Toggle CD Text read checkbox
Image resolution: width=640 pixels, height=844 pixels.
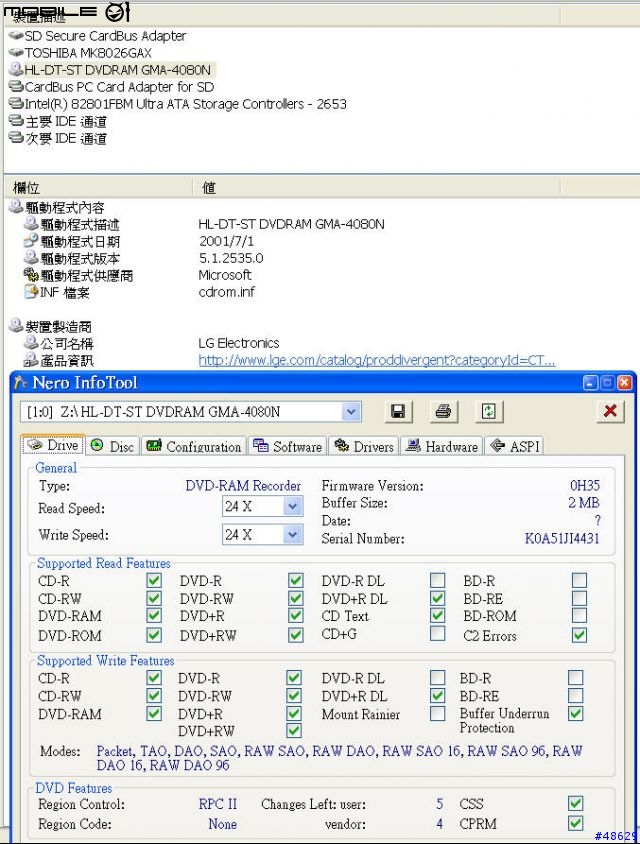pyautogui.click(x=438, y=616)
